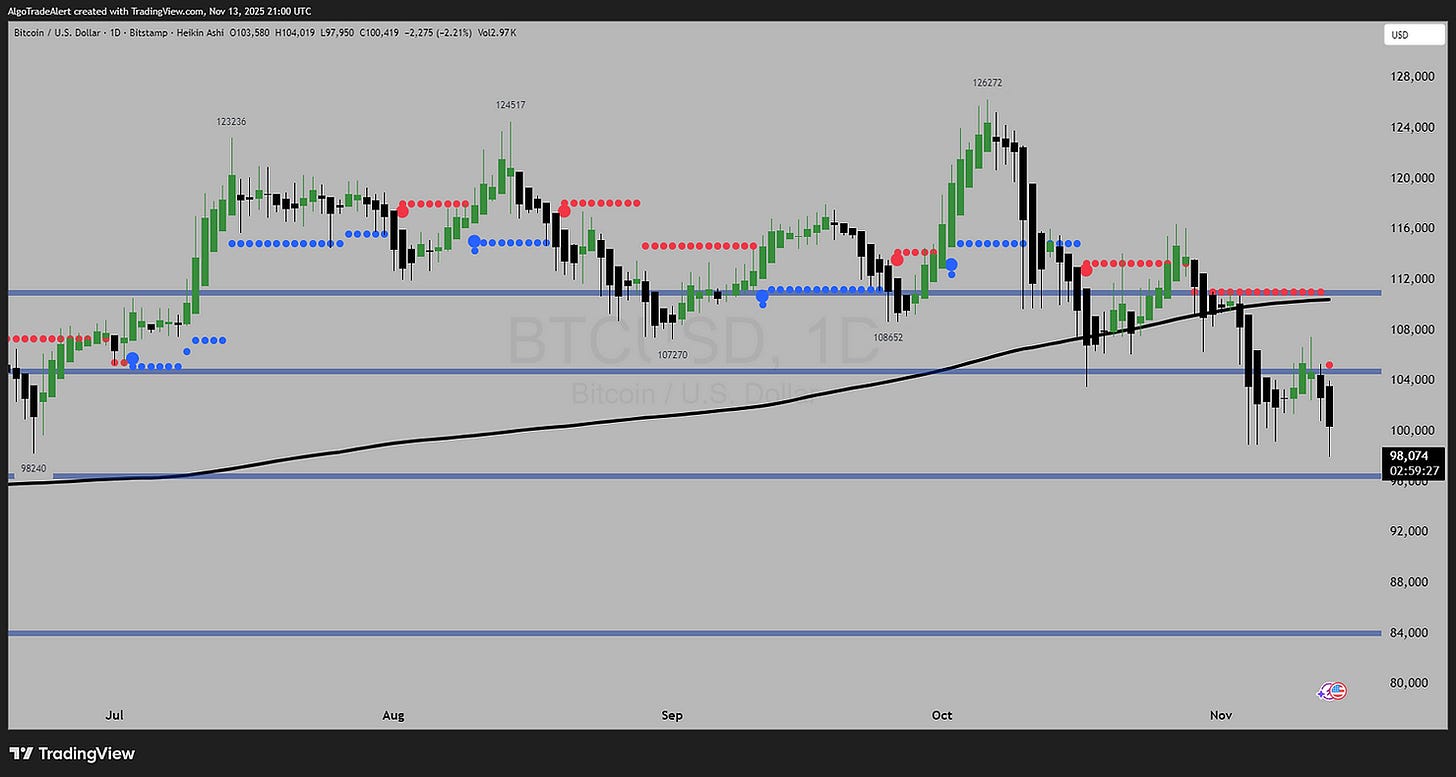
Task: Click the 123236 high price label
Action: (231, 121)
